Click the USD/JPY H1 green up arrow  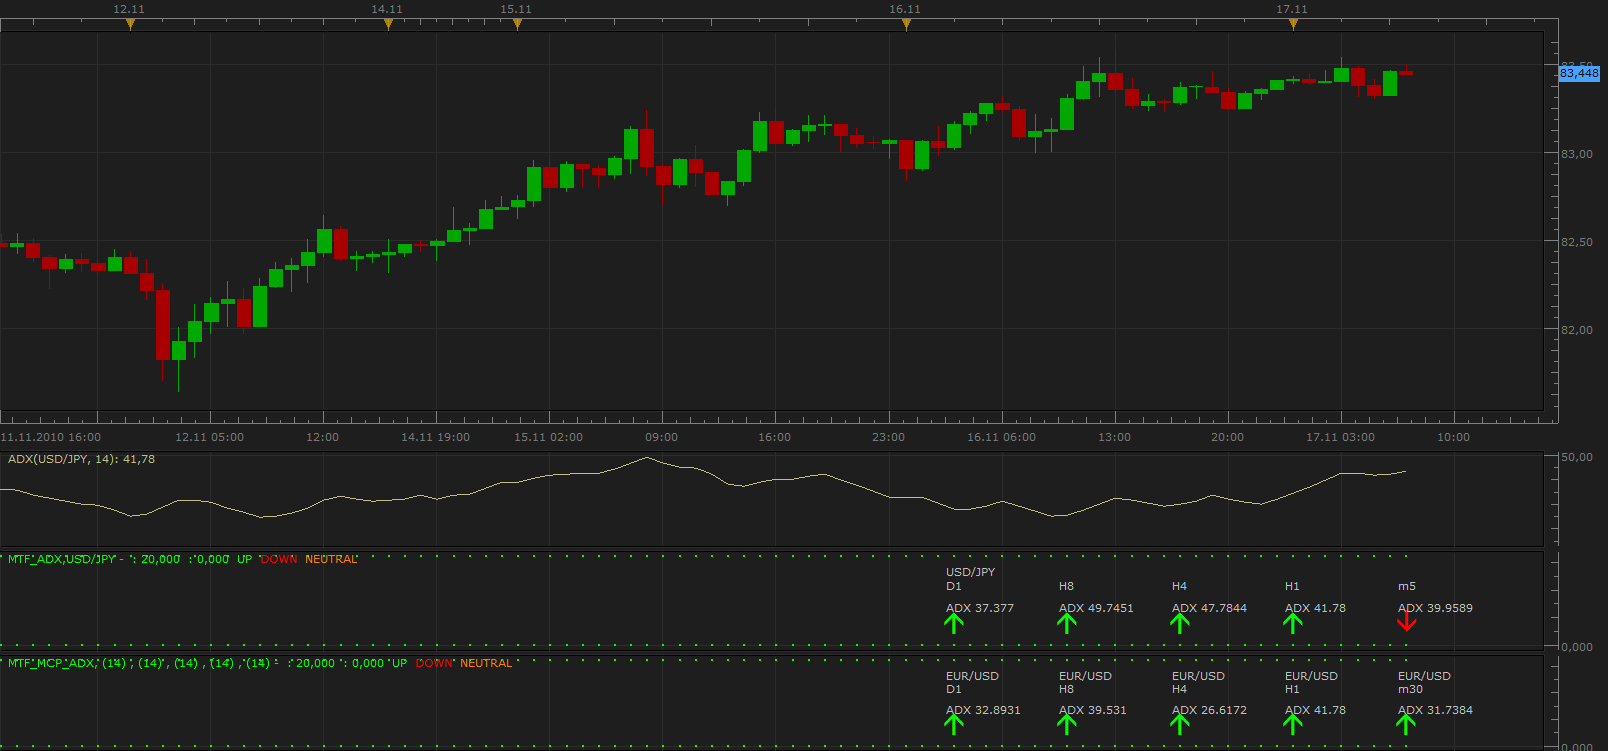coord(1293,623)
